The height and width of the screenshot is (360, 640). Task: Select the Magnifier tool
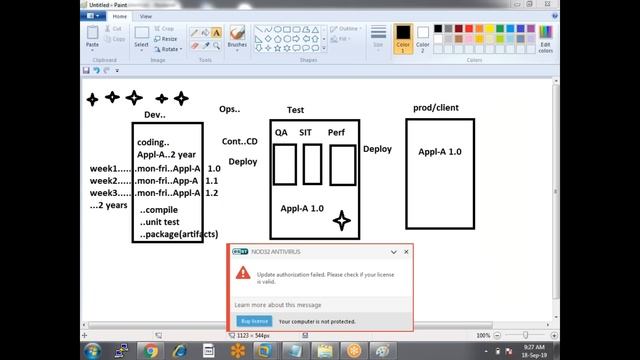click(216, 45)
